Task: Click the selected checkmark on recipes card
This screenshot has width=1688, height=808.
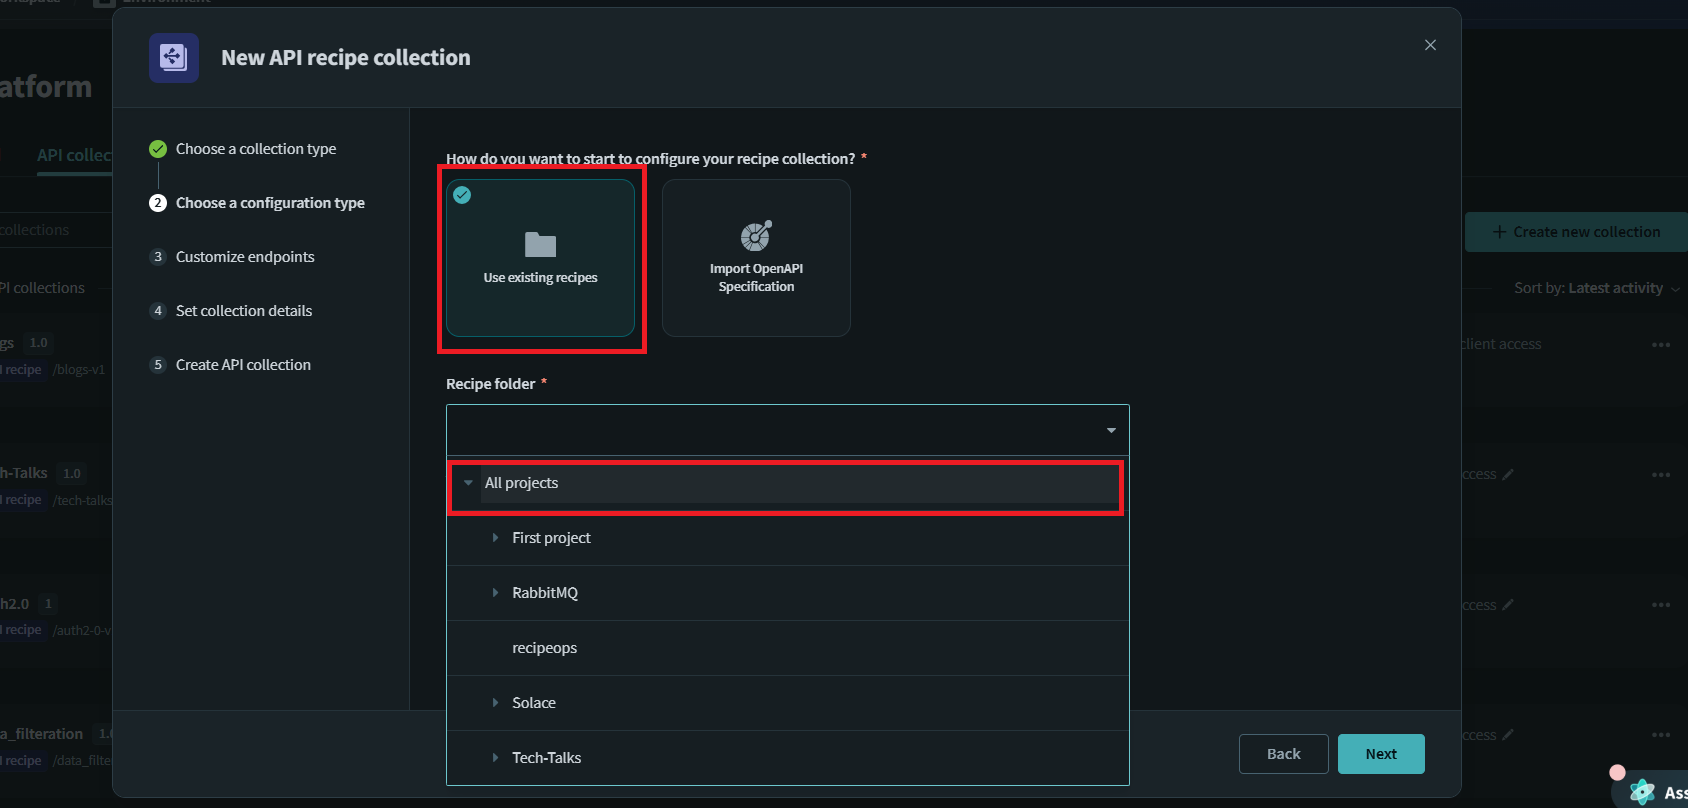Action: (462, 195)
